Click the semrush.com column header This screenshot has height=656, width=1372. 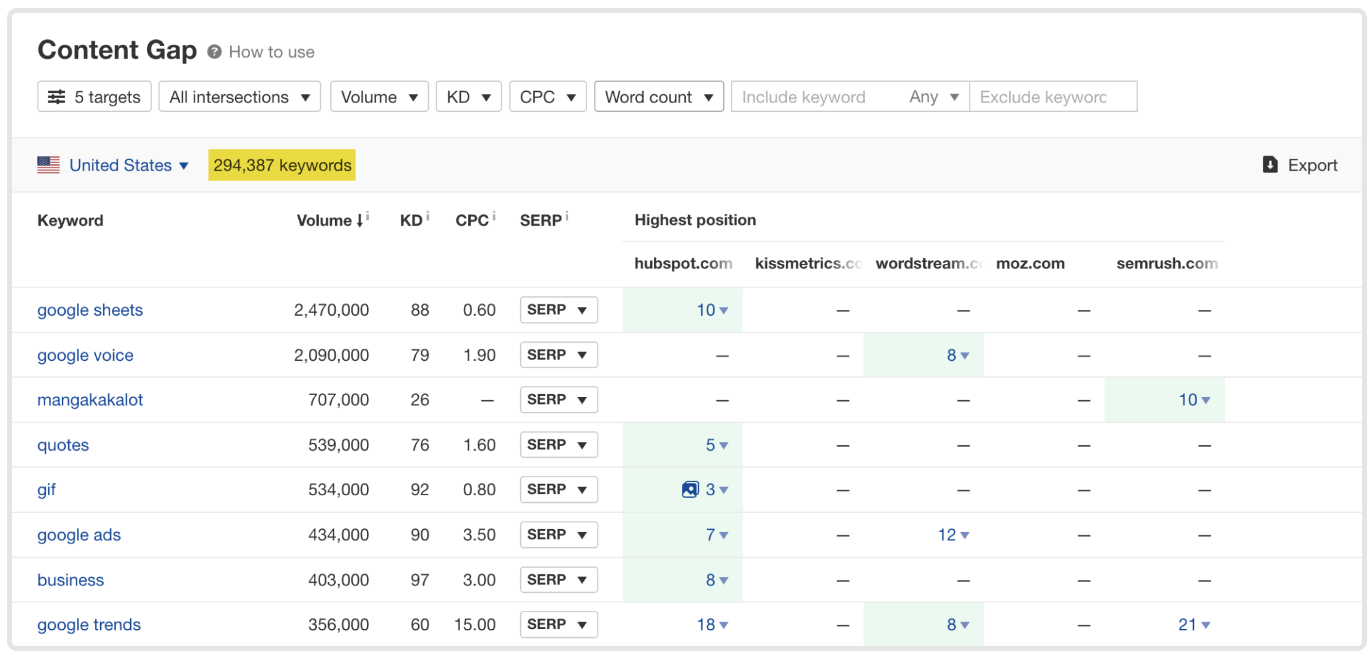click(x=1167, y=264)
